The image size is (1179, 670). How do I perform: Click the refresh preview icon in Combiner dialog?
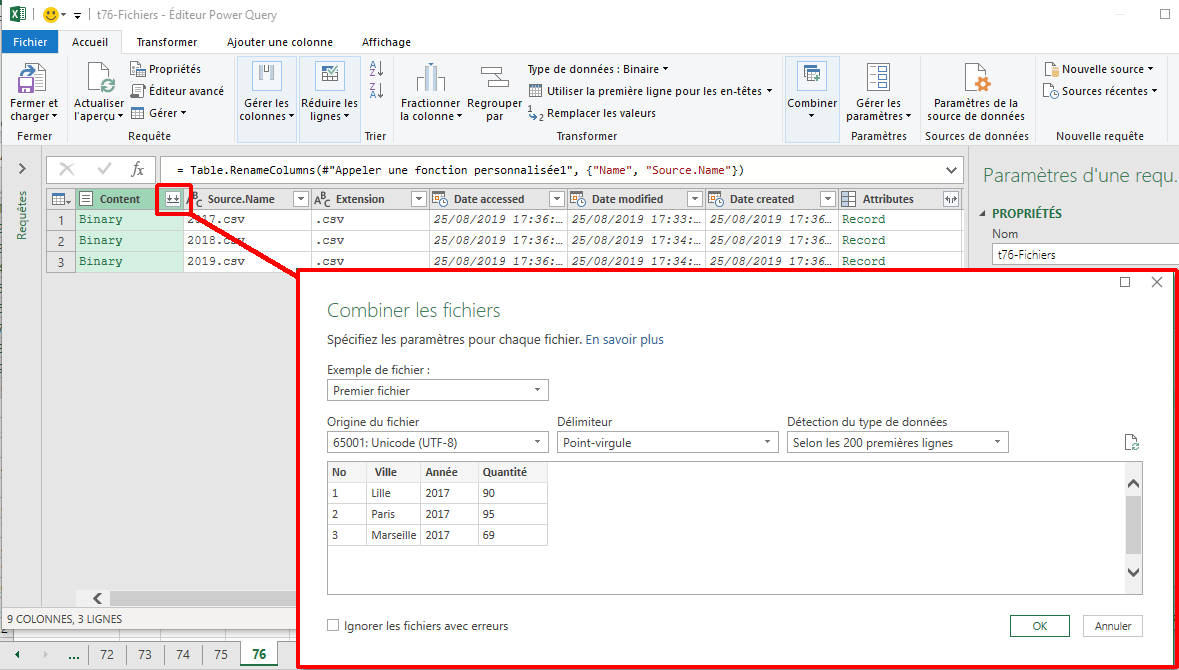point(1132,442)
